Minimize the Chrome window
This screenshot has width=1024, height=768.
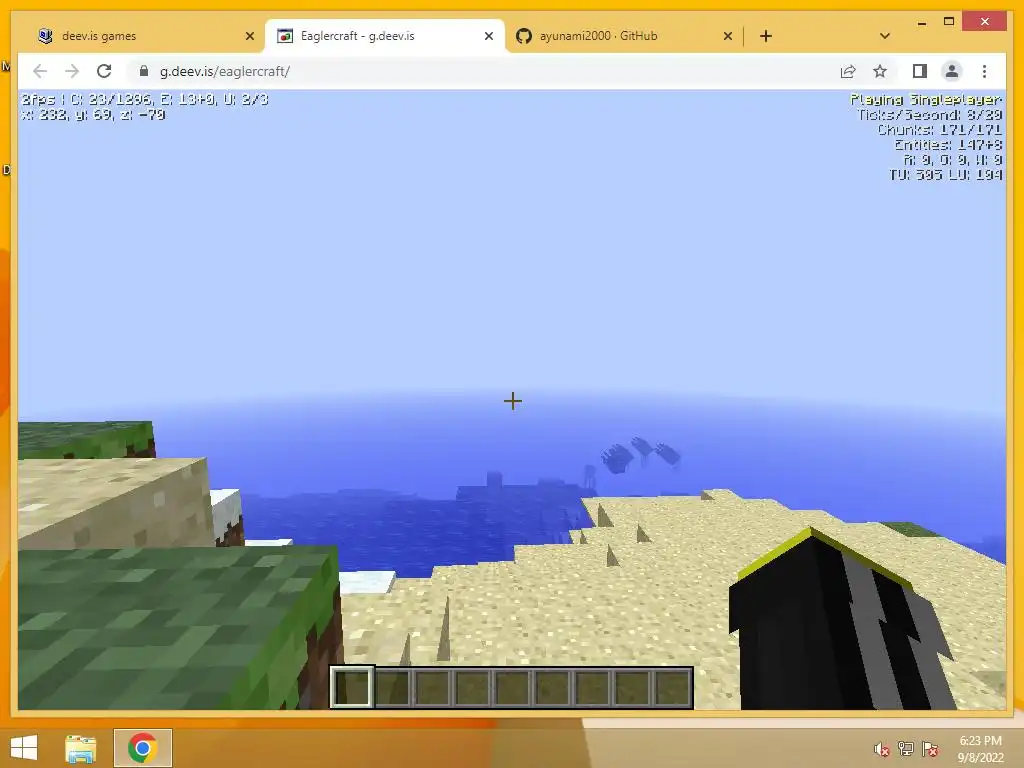(921, 22)
